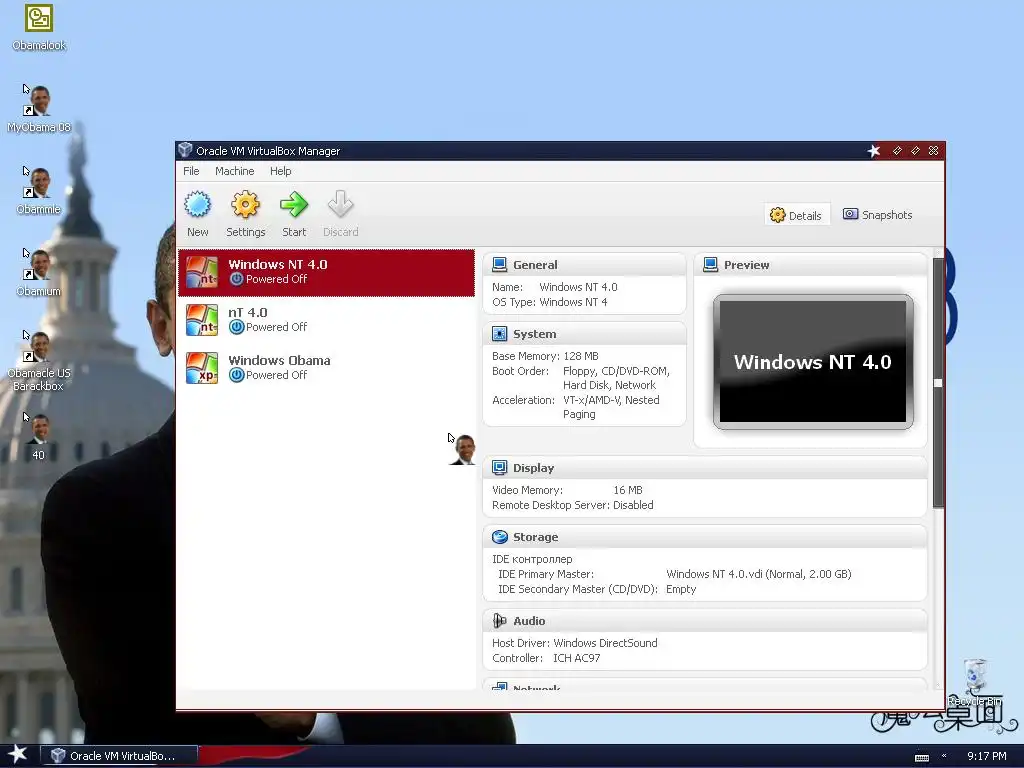Open the Help menu

[x=281, y=171]
